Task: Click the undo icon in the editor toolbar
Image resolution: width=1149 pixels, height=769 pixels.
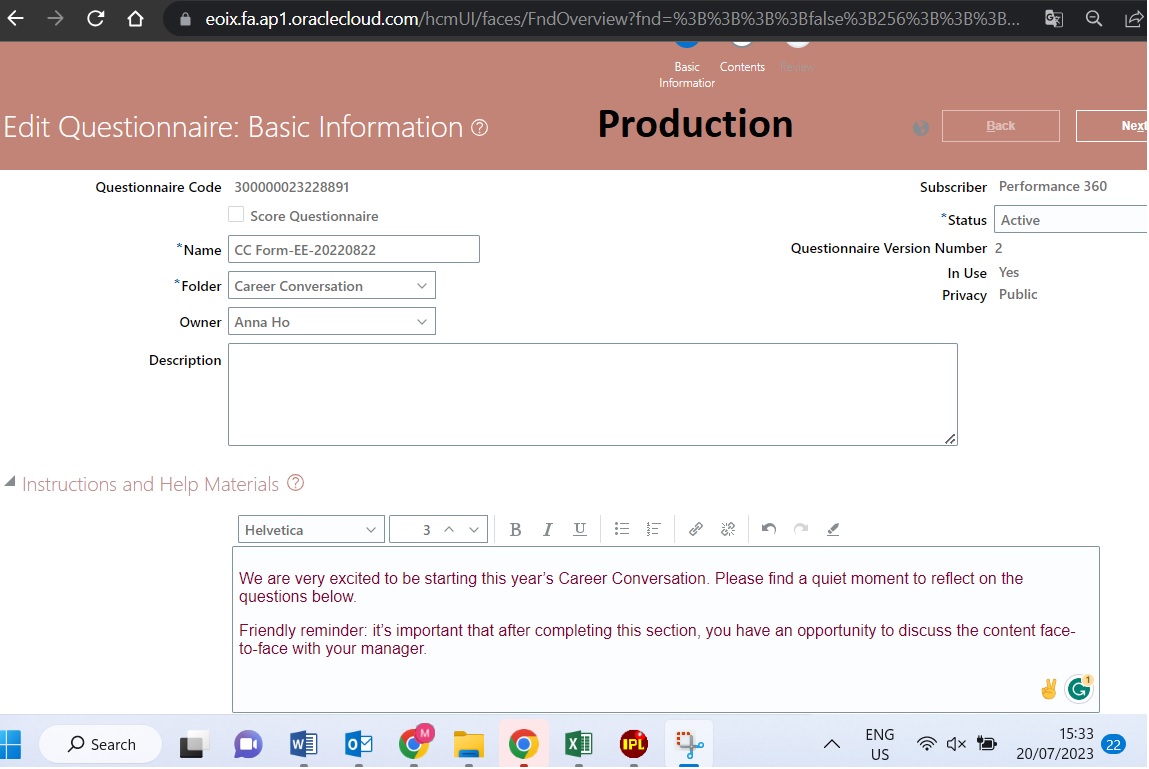Action: tap(769, 529)
